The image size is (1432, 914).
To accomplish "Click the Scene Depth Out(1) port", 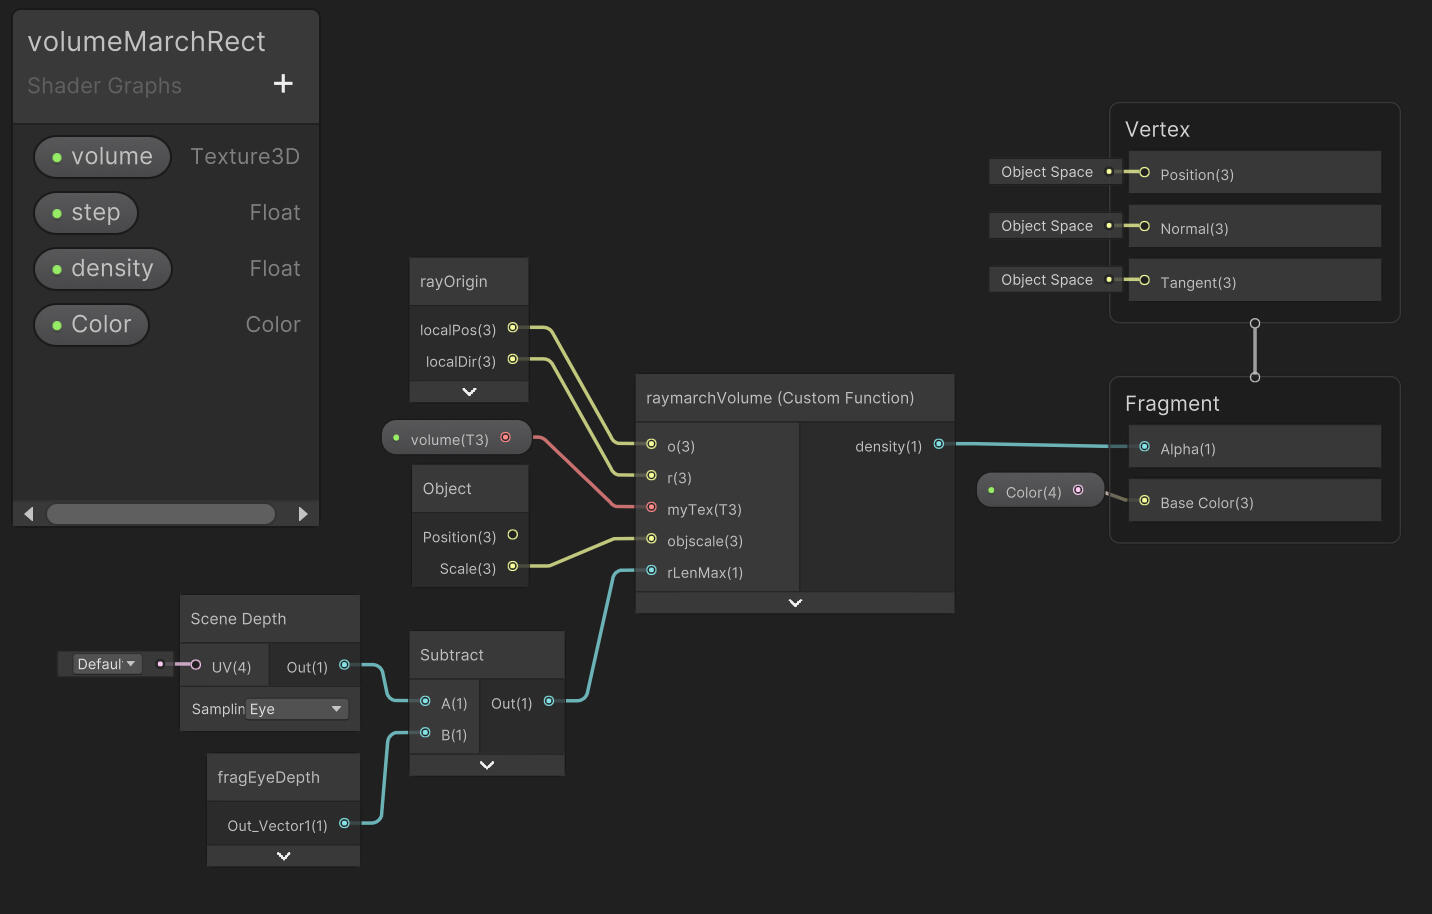I will point(344,665).
